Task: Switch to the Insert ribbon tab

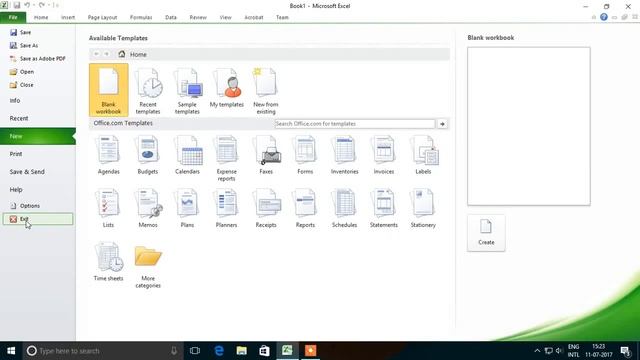Action: 68,18
